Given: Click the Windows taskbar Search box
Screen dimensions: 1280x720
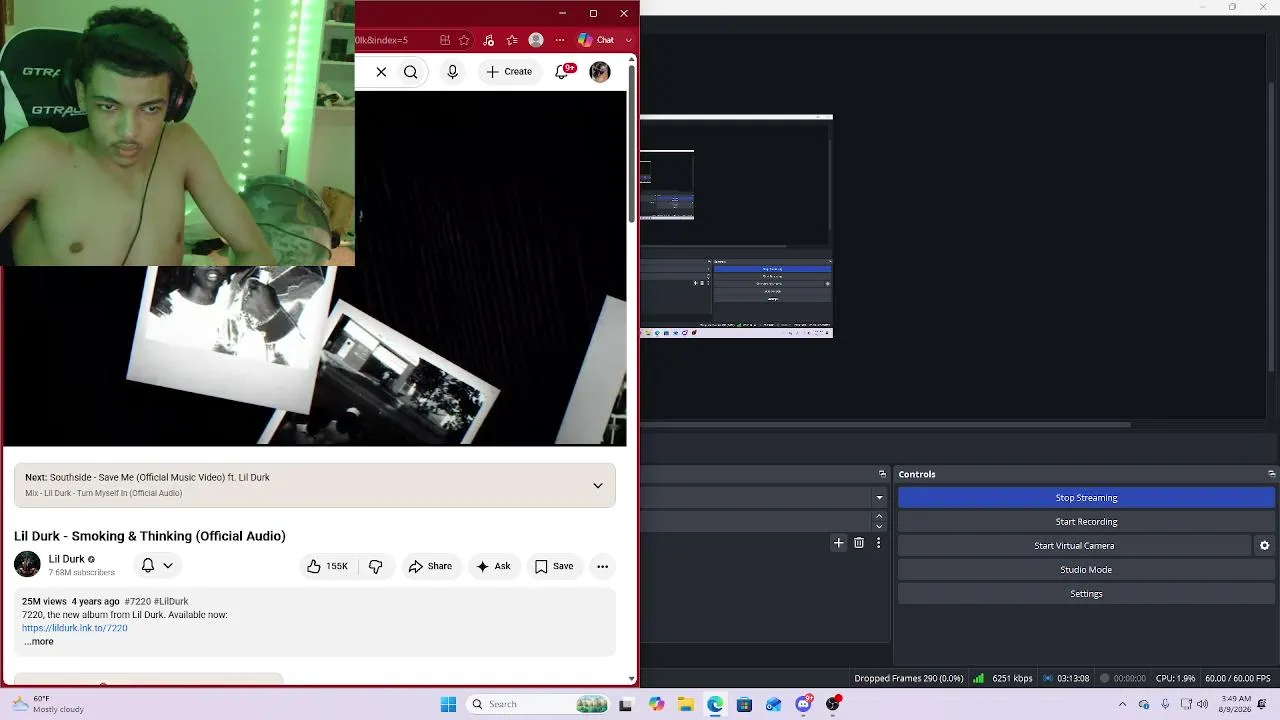Looking at the screenshot, I should 537,704.
